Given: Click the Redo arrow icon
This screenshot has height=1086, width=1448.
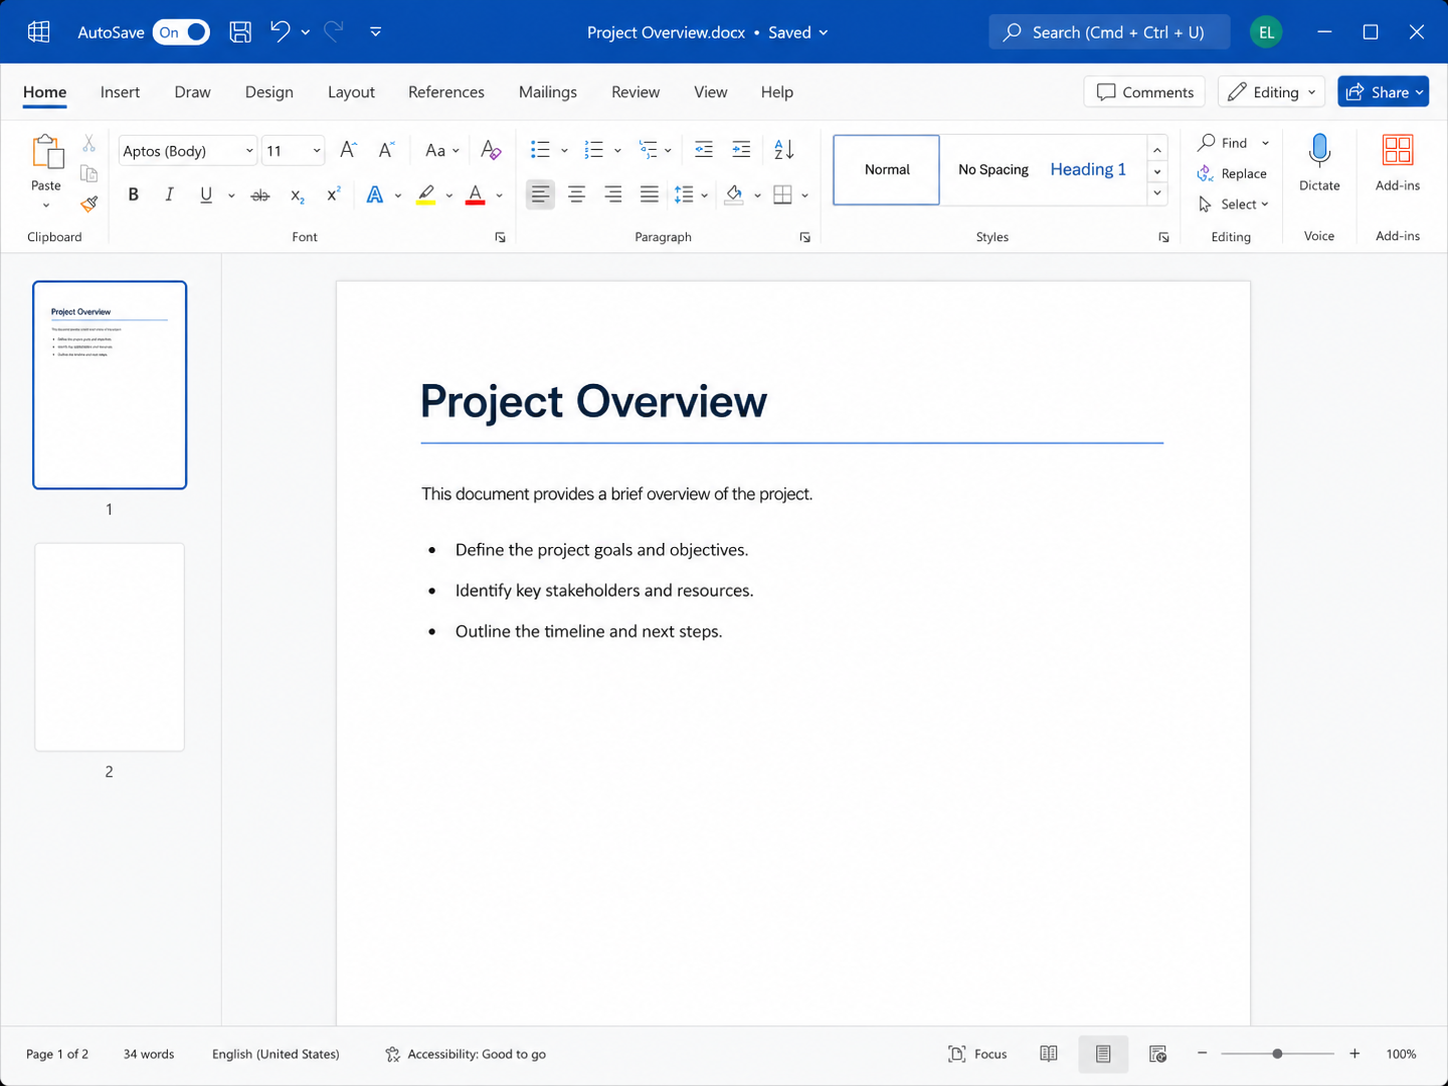Looking at the screenshot, I should (334, 32).
